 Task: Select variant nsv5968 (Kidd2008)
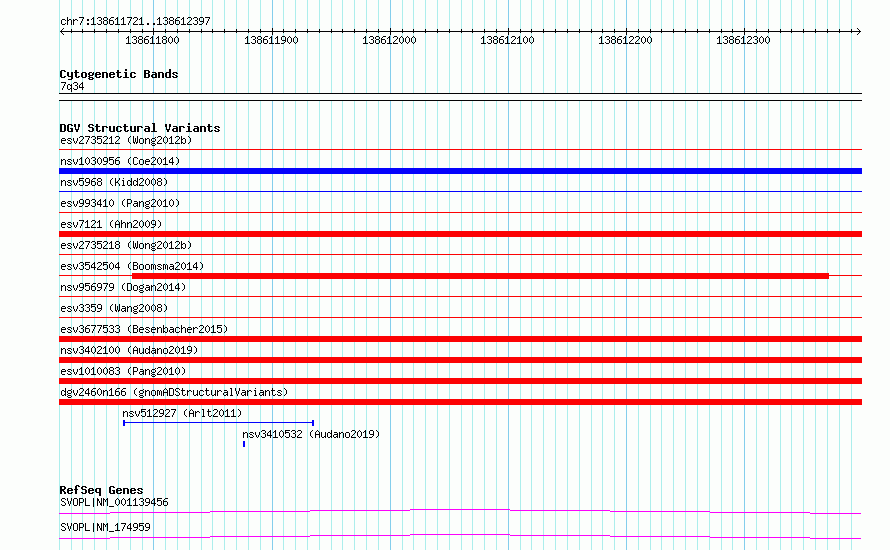[x=114, y=182]
